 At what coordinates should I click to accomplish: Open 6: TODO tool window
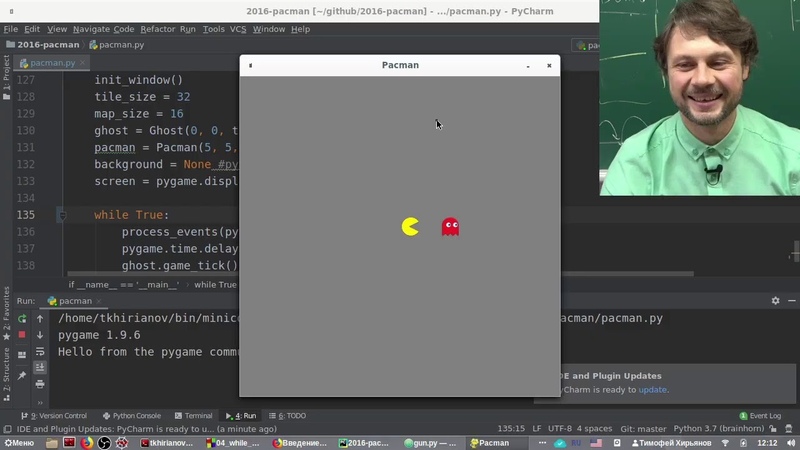(x=287, y=416)
